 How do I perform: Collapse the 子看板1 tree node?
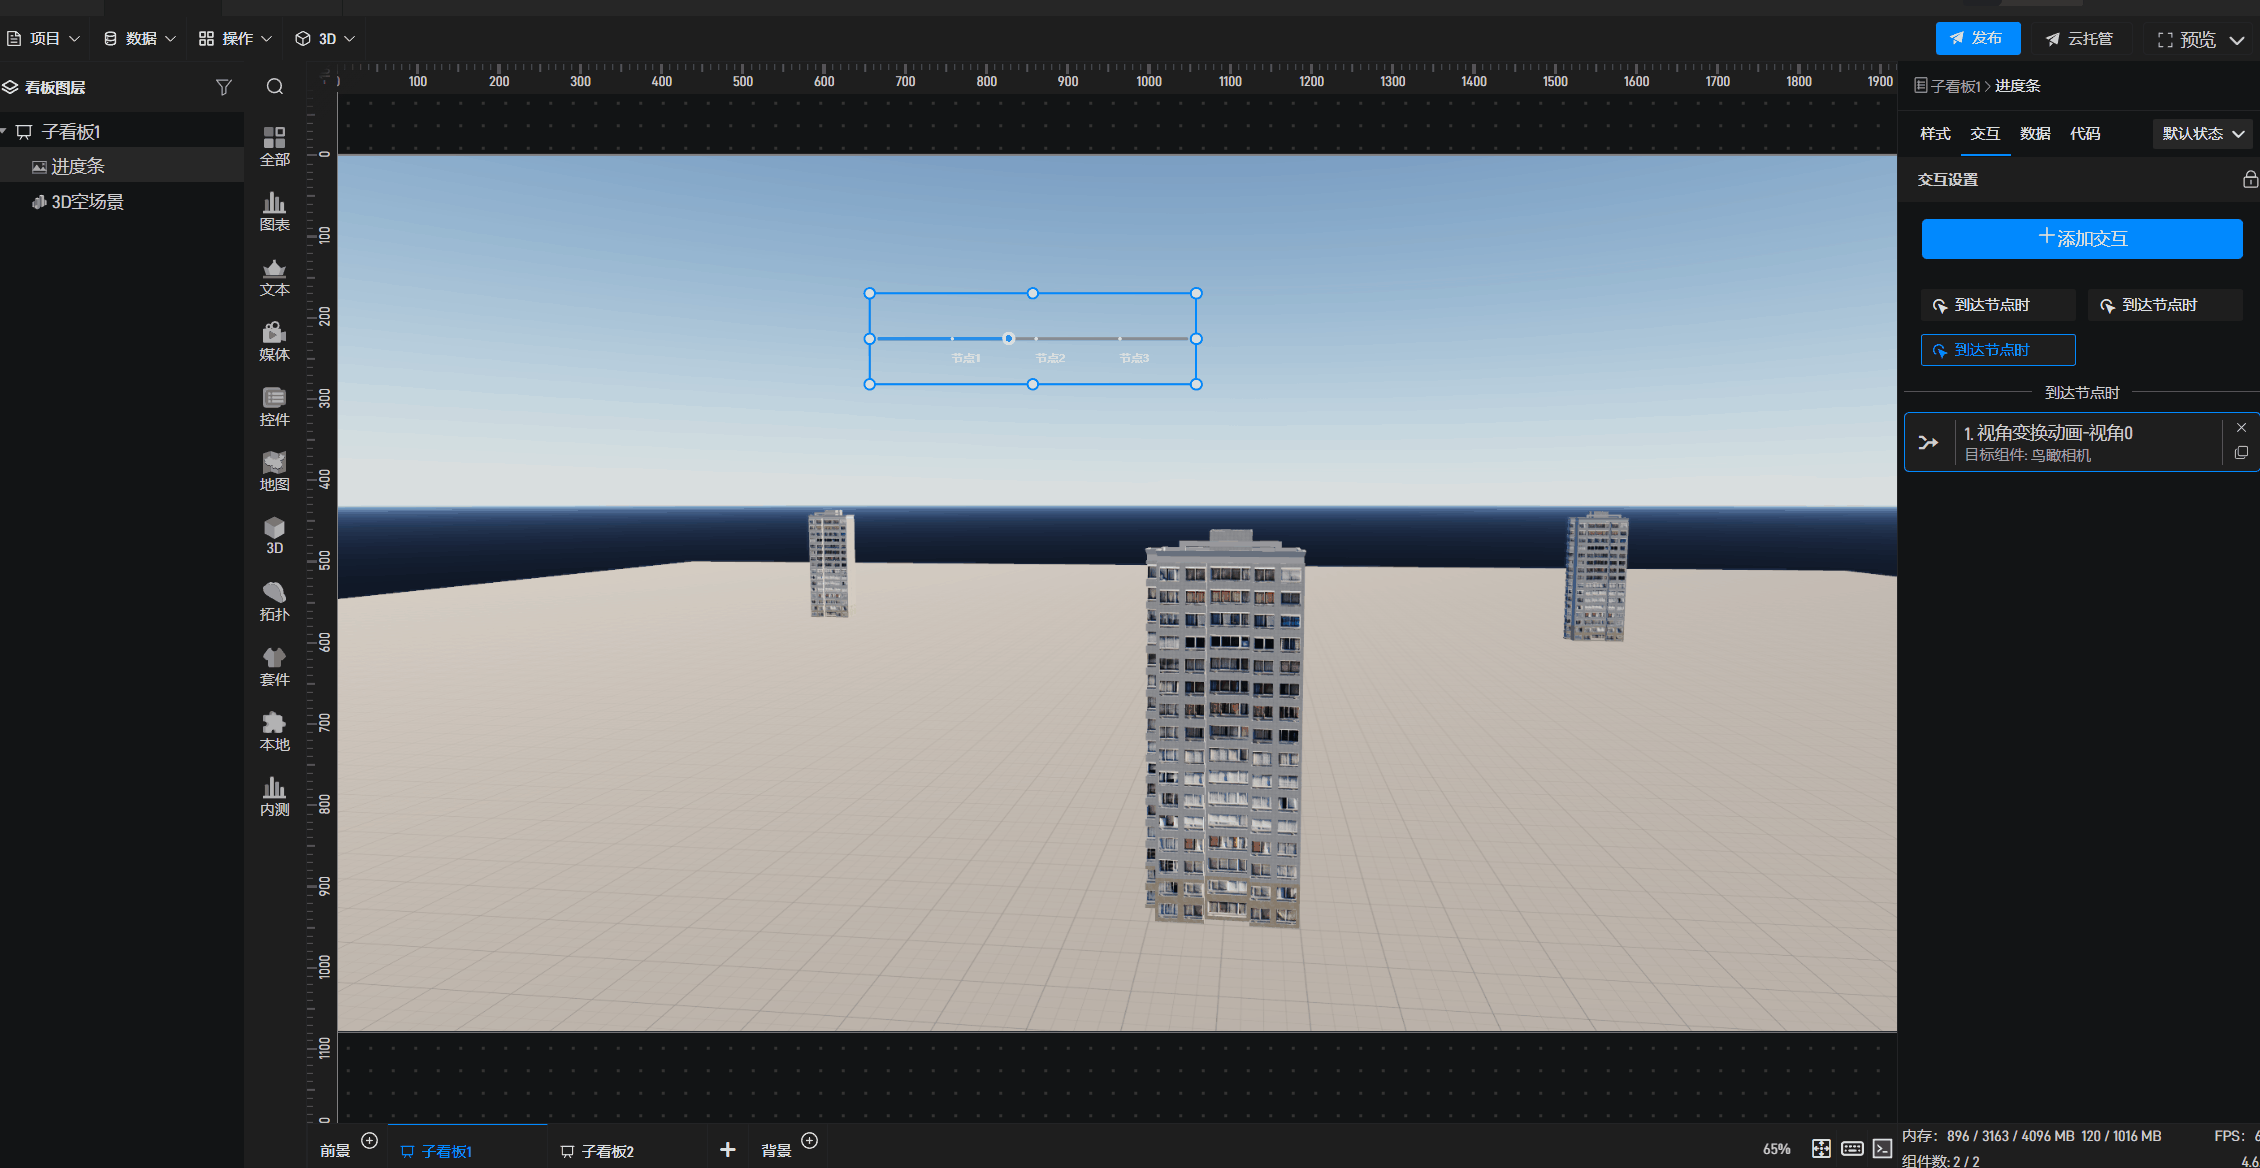pyautogui.click(x=5, y=131)
